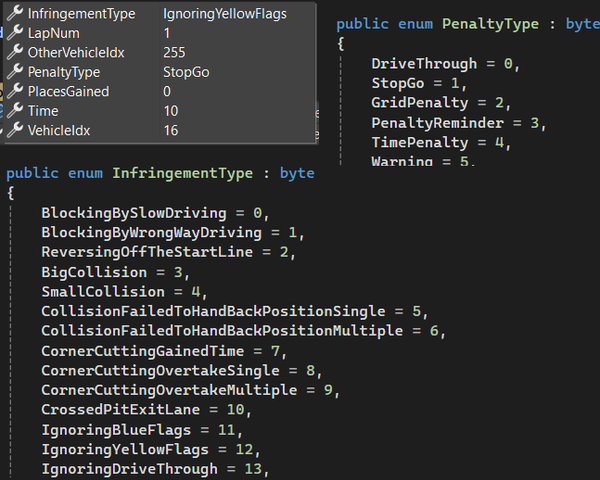
Task: Select the StopGo value in the PenaltyType row
Action: pos(186,72)
